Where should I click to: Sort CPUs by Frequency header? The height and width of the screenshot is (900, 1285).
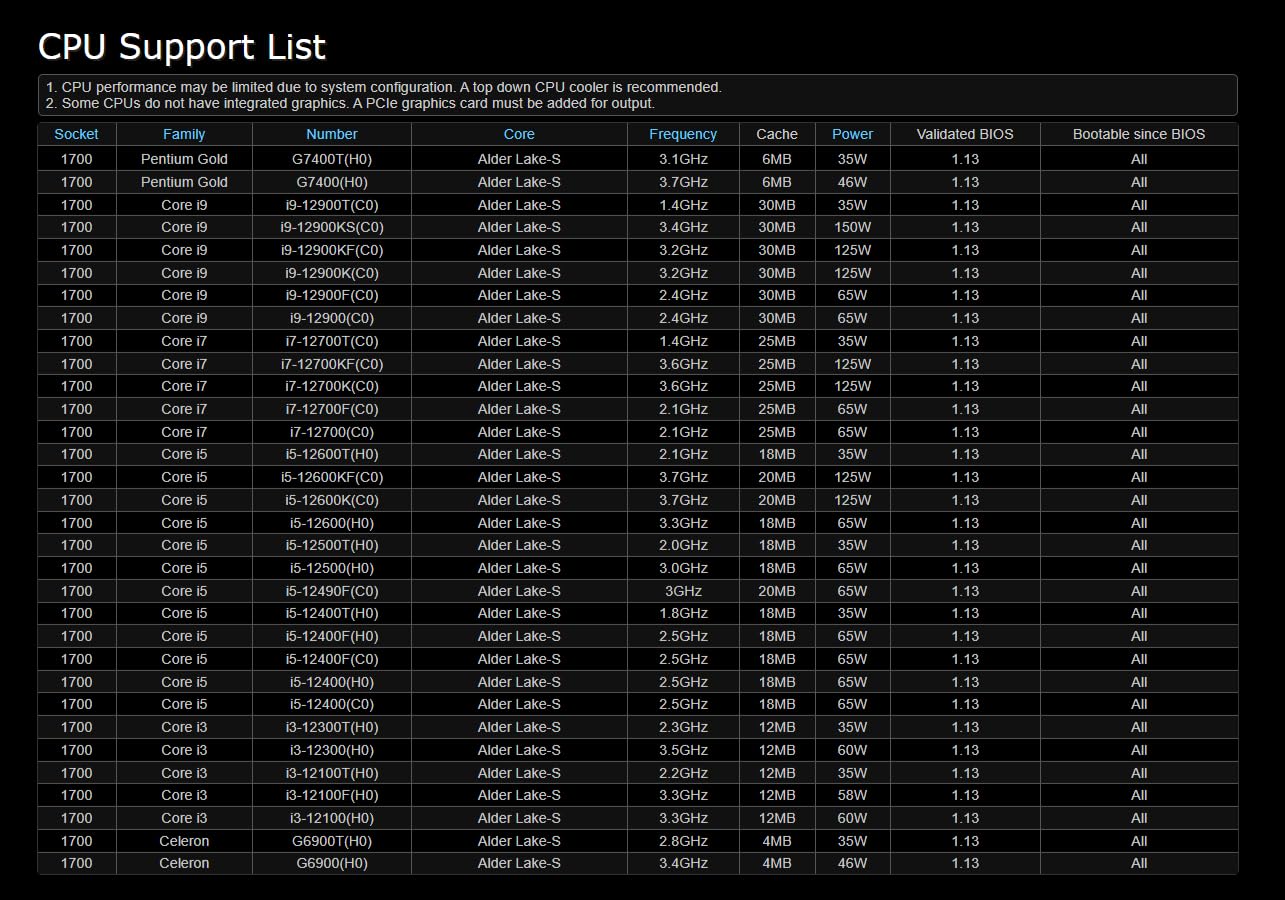tap(683, 134)
